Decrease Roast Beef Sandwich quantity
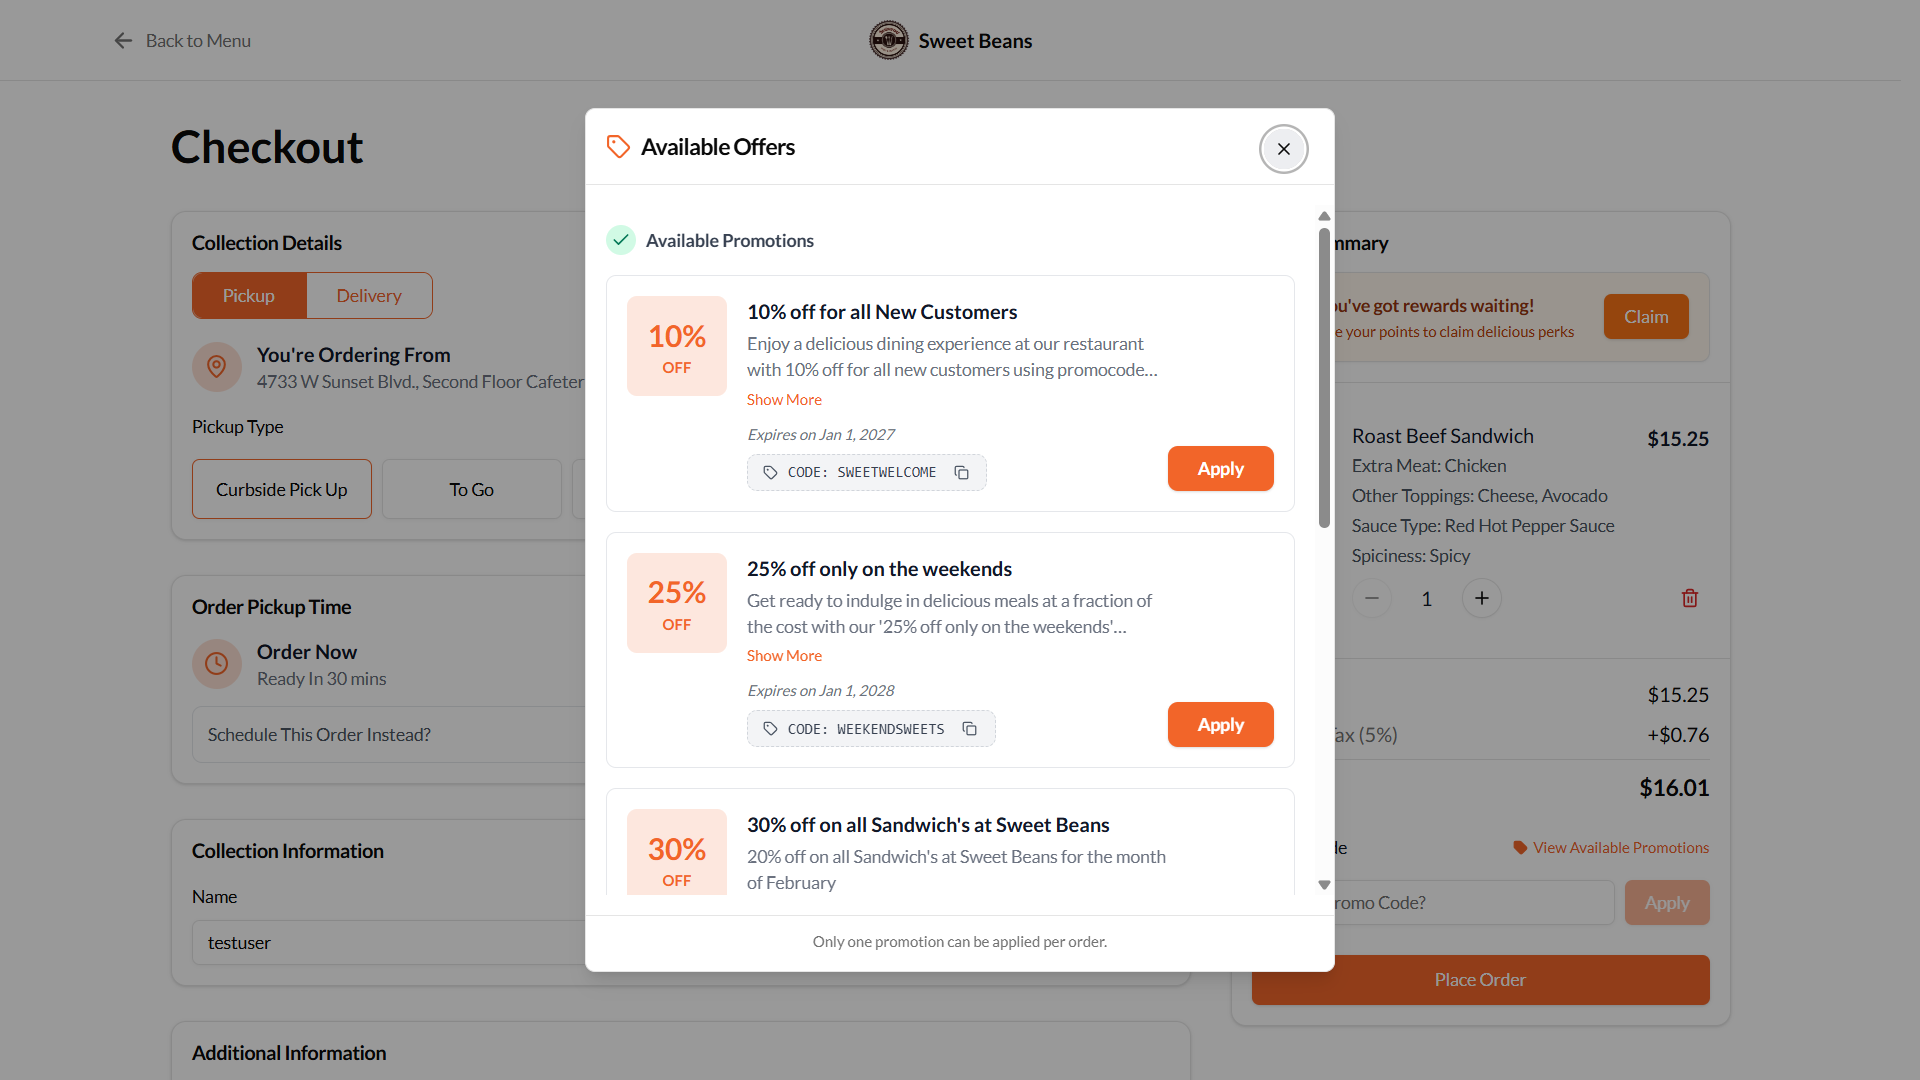 click(x=1372, y=598)
